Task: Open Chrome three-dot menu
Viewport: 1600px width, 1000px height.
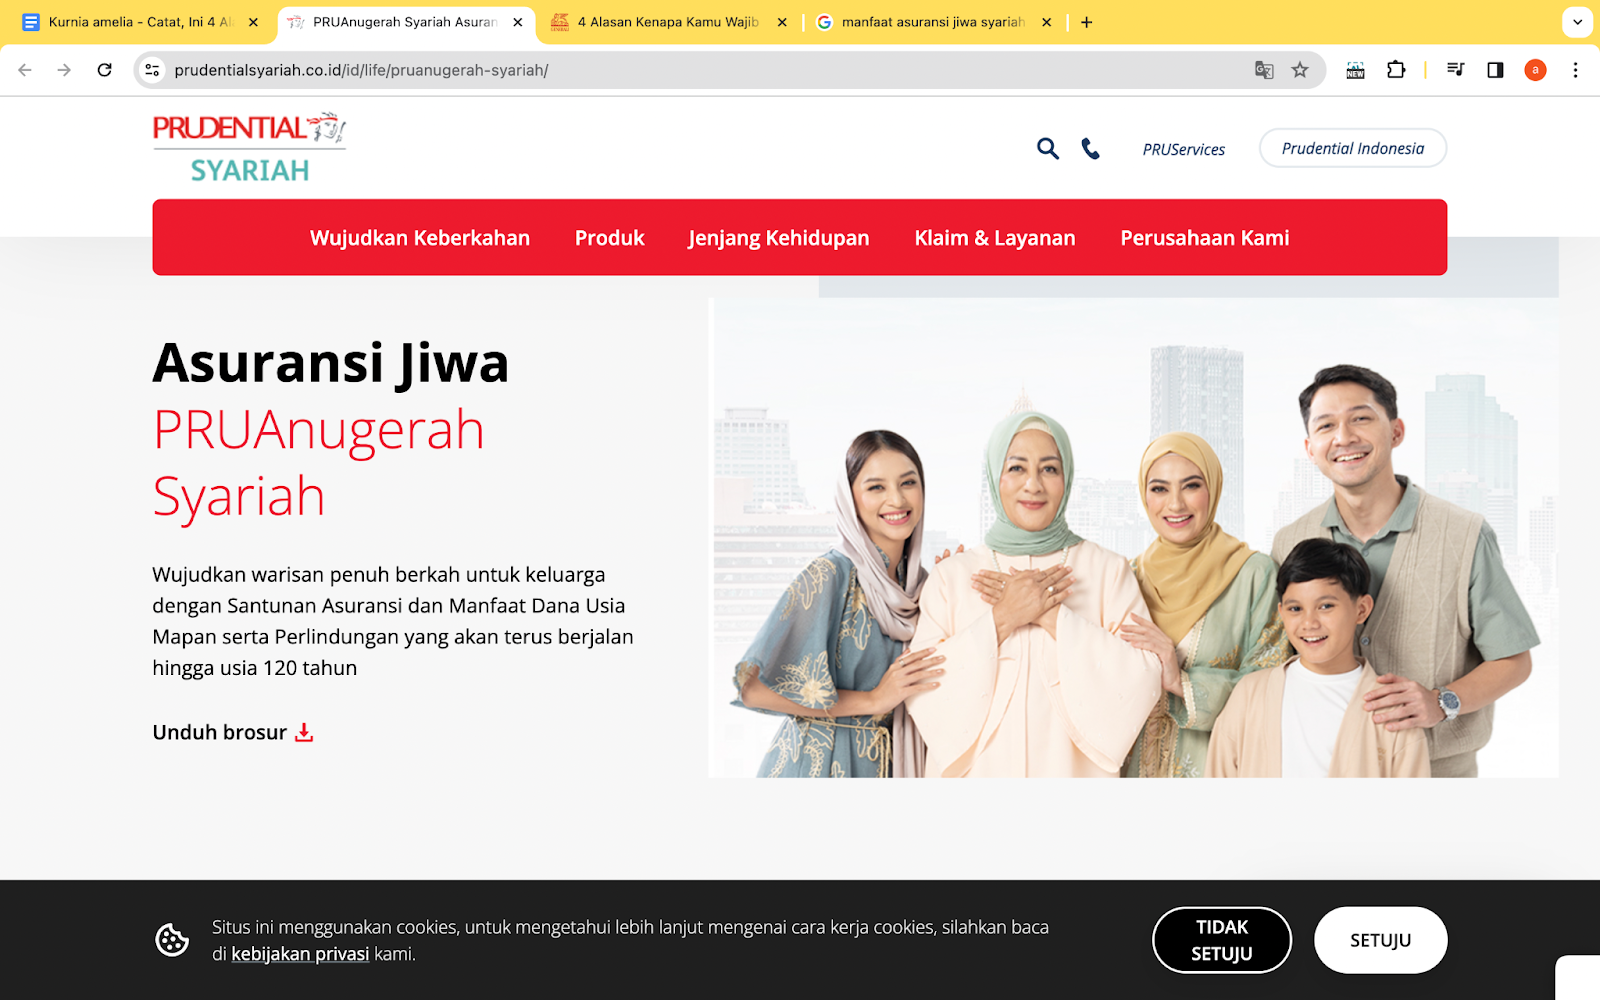Action: [1575, 70]
